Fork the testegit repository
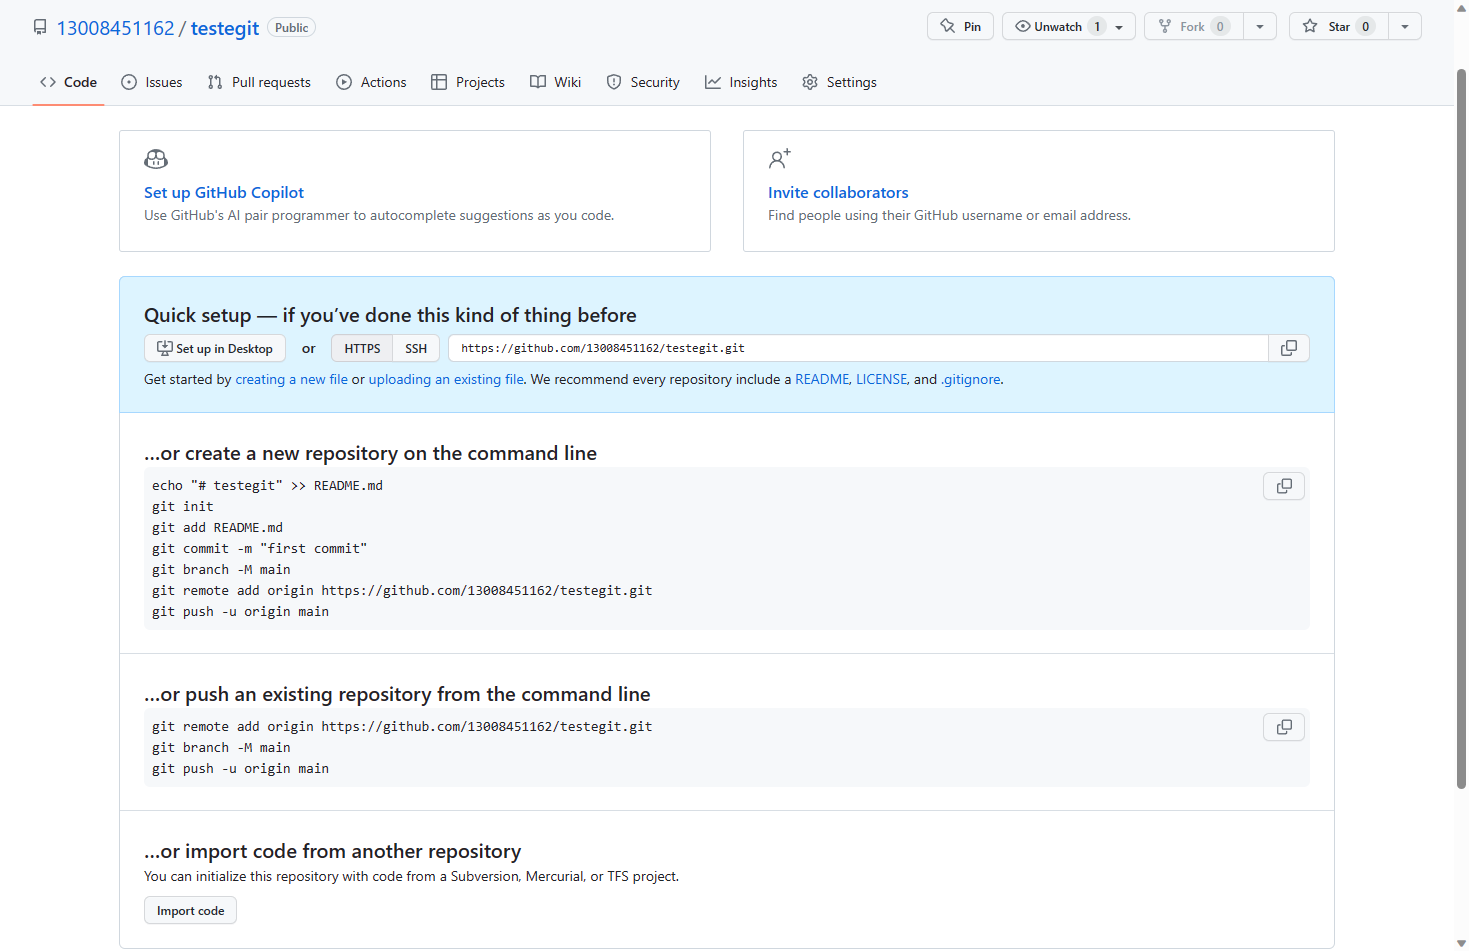1469x951 pixels. (x=1194, y=27)
